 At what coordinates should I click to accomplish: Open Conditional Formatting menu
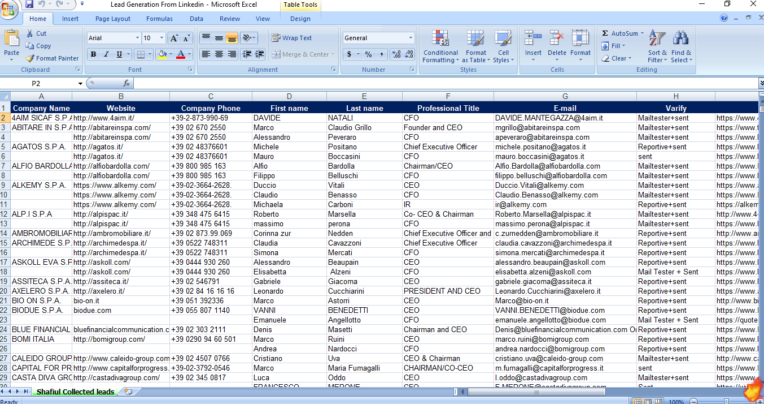coord(440,46)
